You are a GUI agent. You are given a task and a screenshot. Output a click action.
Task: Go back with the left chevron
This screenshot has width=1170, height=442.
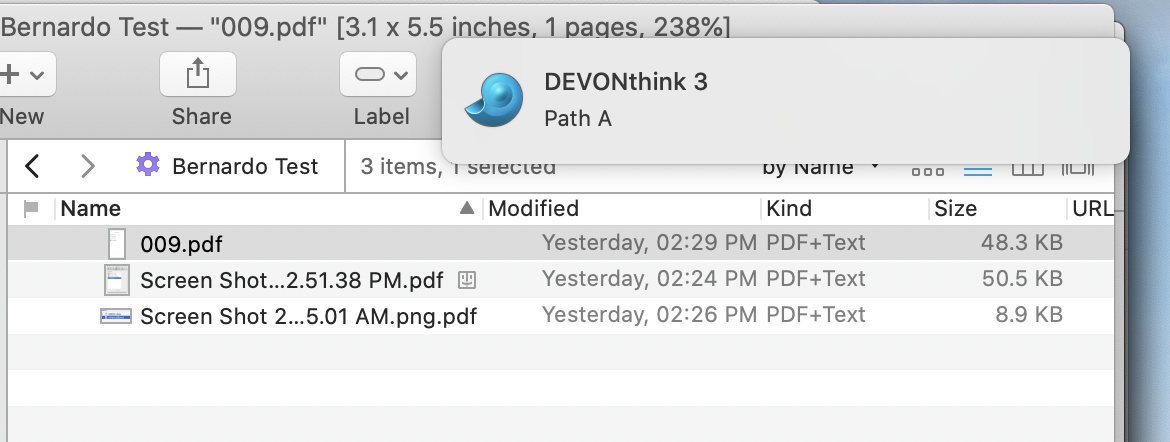[x=32, y=166]
